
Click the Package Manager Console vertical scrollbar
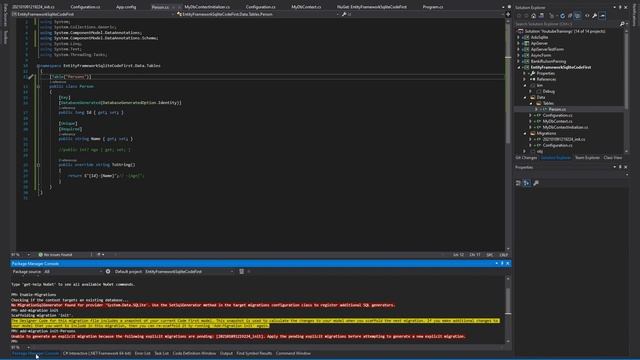tap(508, 310)
